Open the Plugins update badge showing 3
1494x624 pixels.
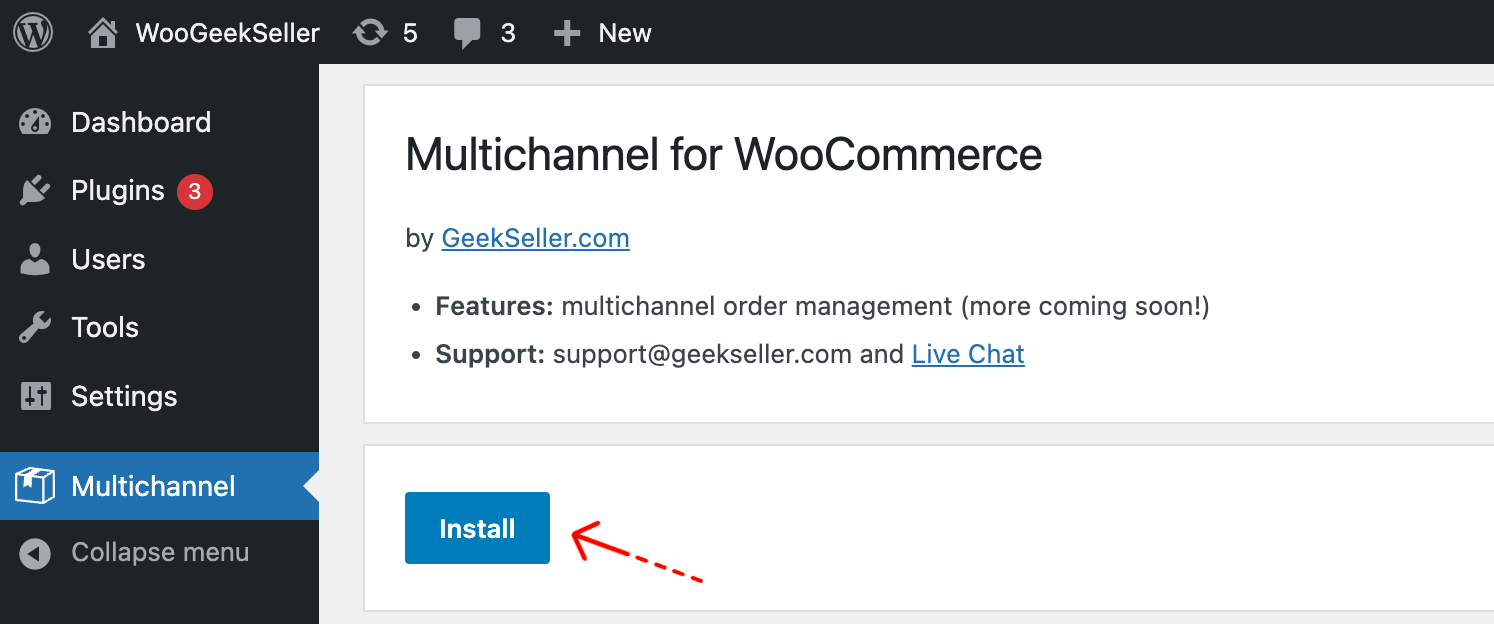tap(196, 190)
